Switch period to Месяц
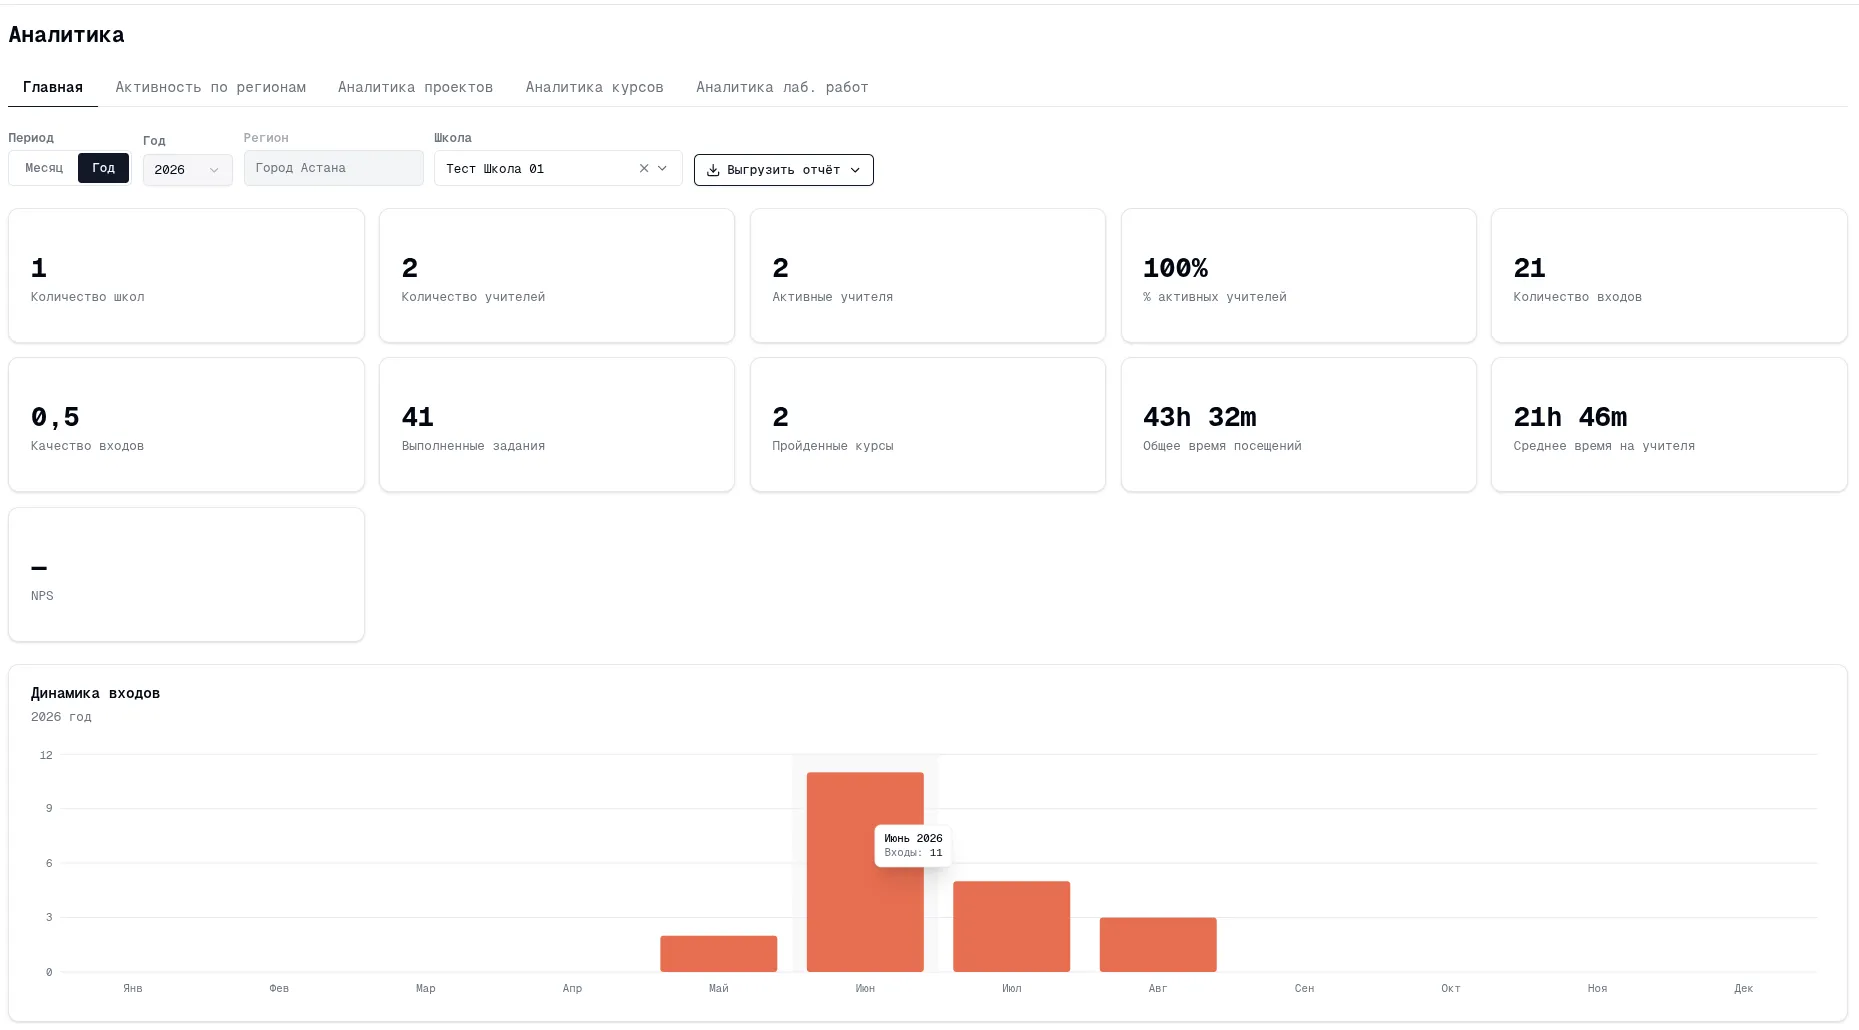Image resolution: width=1859 pixels, height=1030 pixels. click(44, 168)
